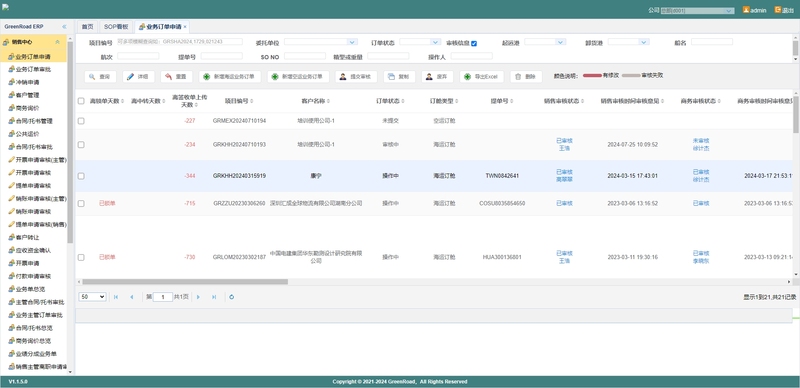The height and width of the screenshot is (388, 800).
Task: Open 合同/托书管理 in the sidebar
Action: 34,121
